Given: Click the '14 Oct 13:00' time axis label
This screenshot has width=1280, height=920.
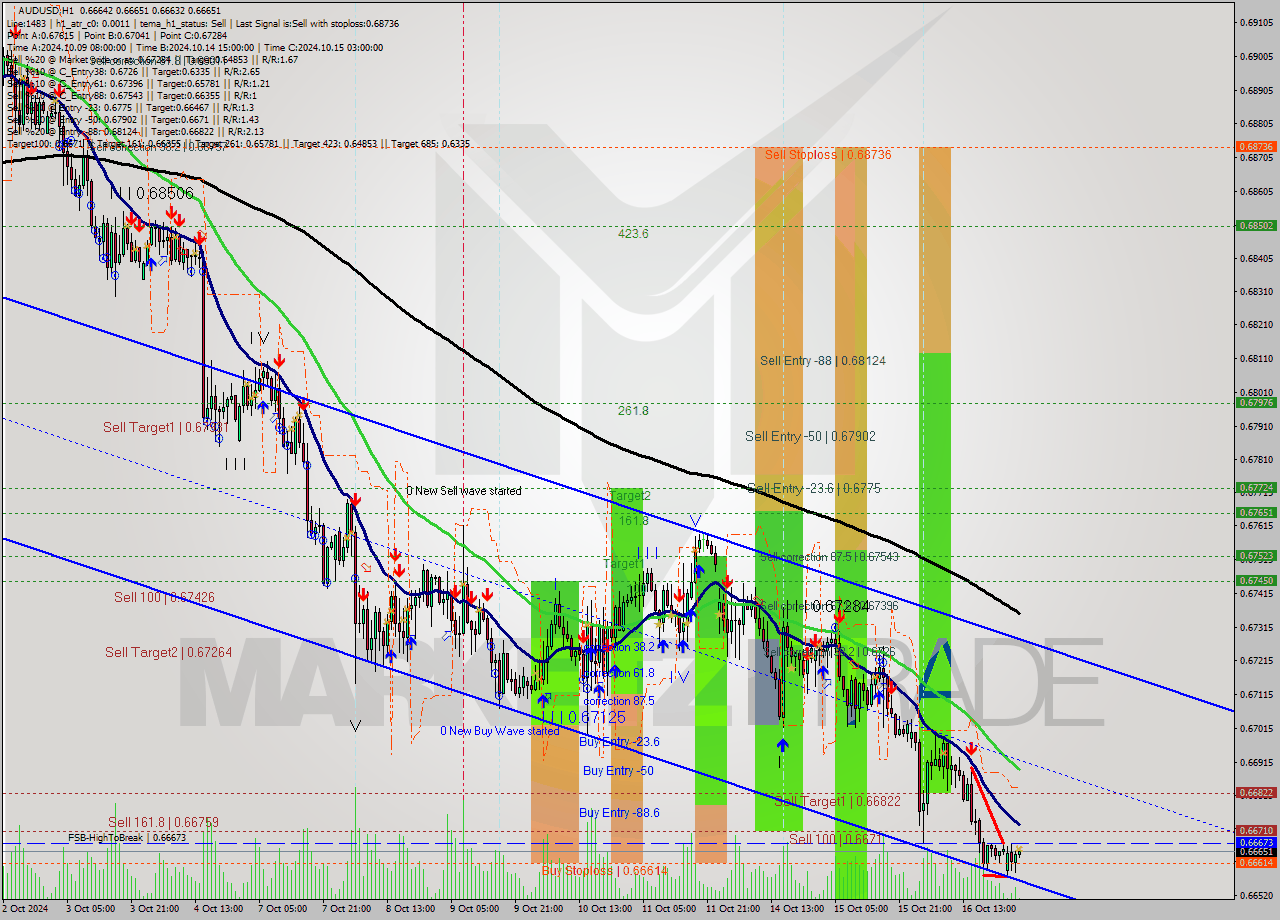Looking at the screenshot, I should coord(796,909).
